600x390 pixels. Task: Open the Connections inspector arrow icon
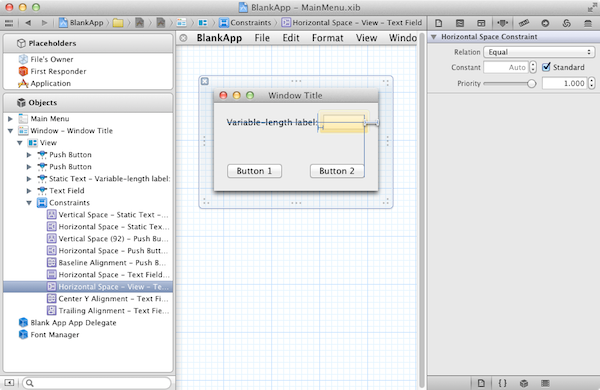pyautogui.click(x=545, y=23)
